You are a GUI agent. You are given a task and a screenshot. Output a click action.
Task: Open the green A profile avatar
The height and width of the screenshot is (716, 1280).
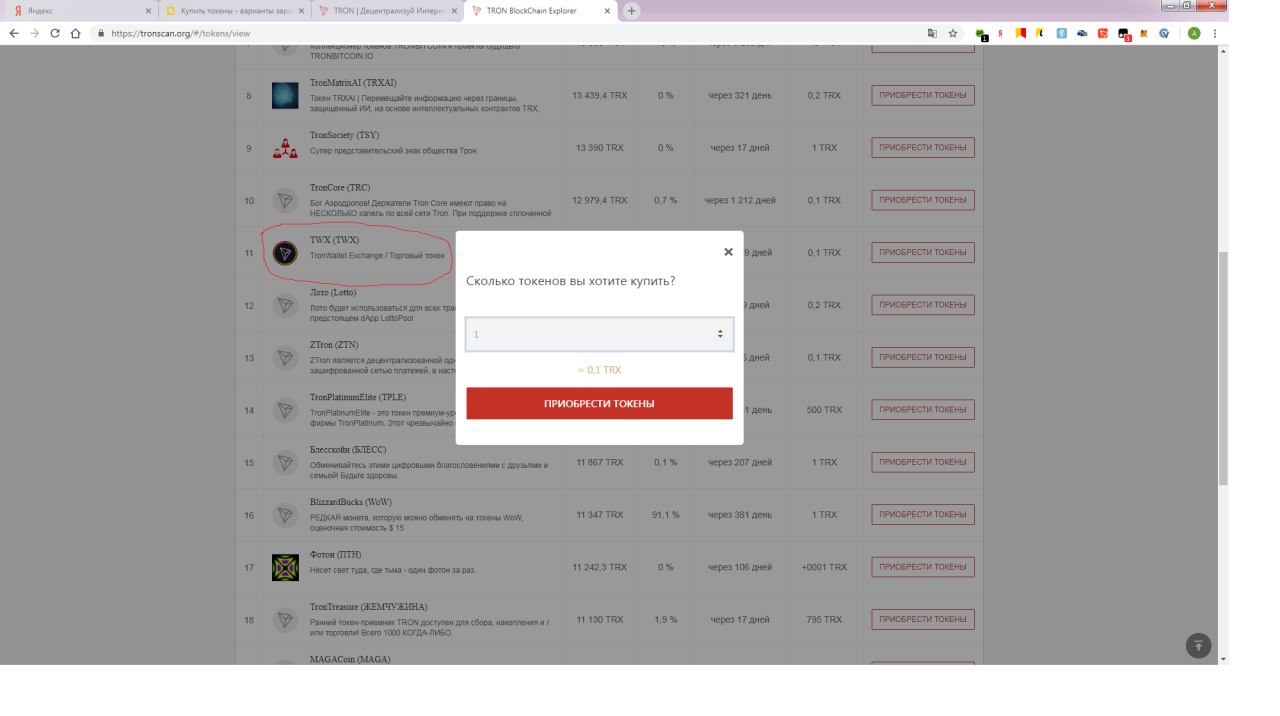coord(1193,33)
